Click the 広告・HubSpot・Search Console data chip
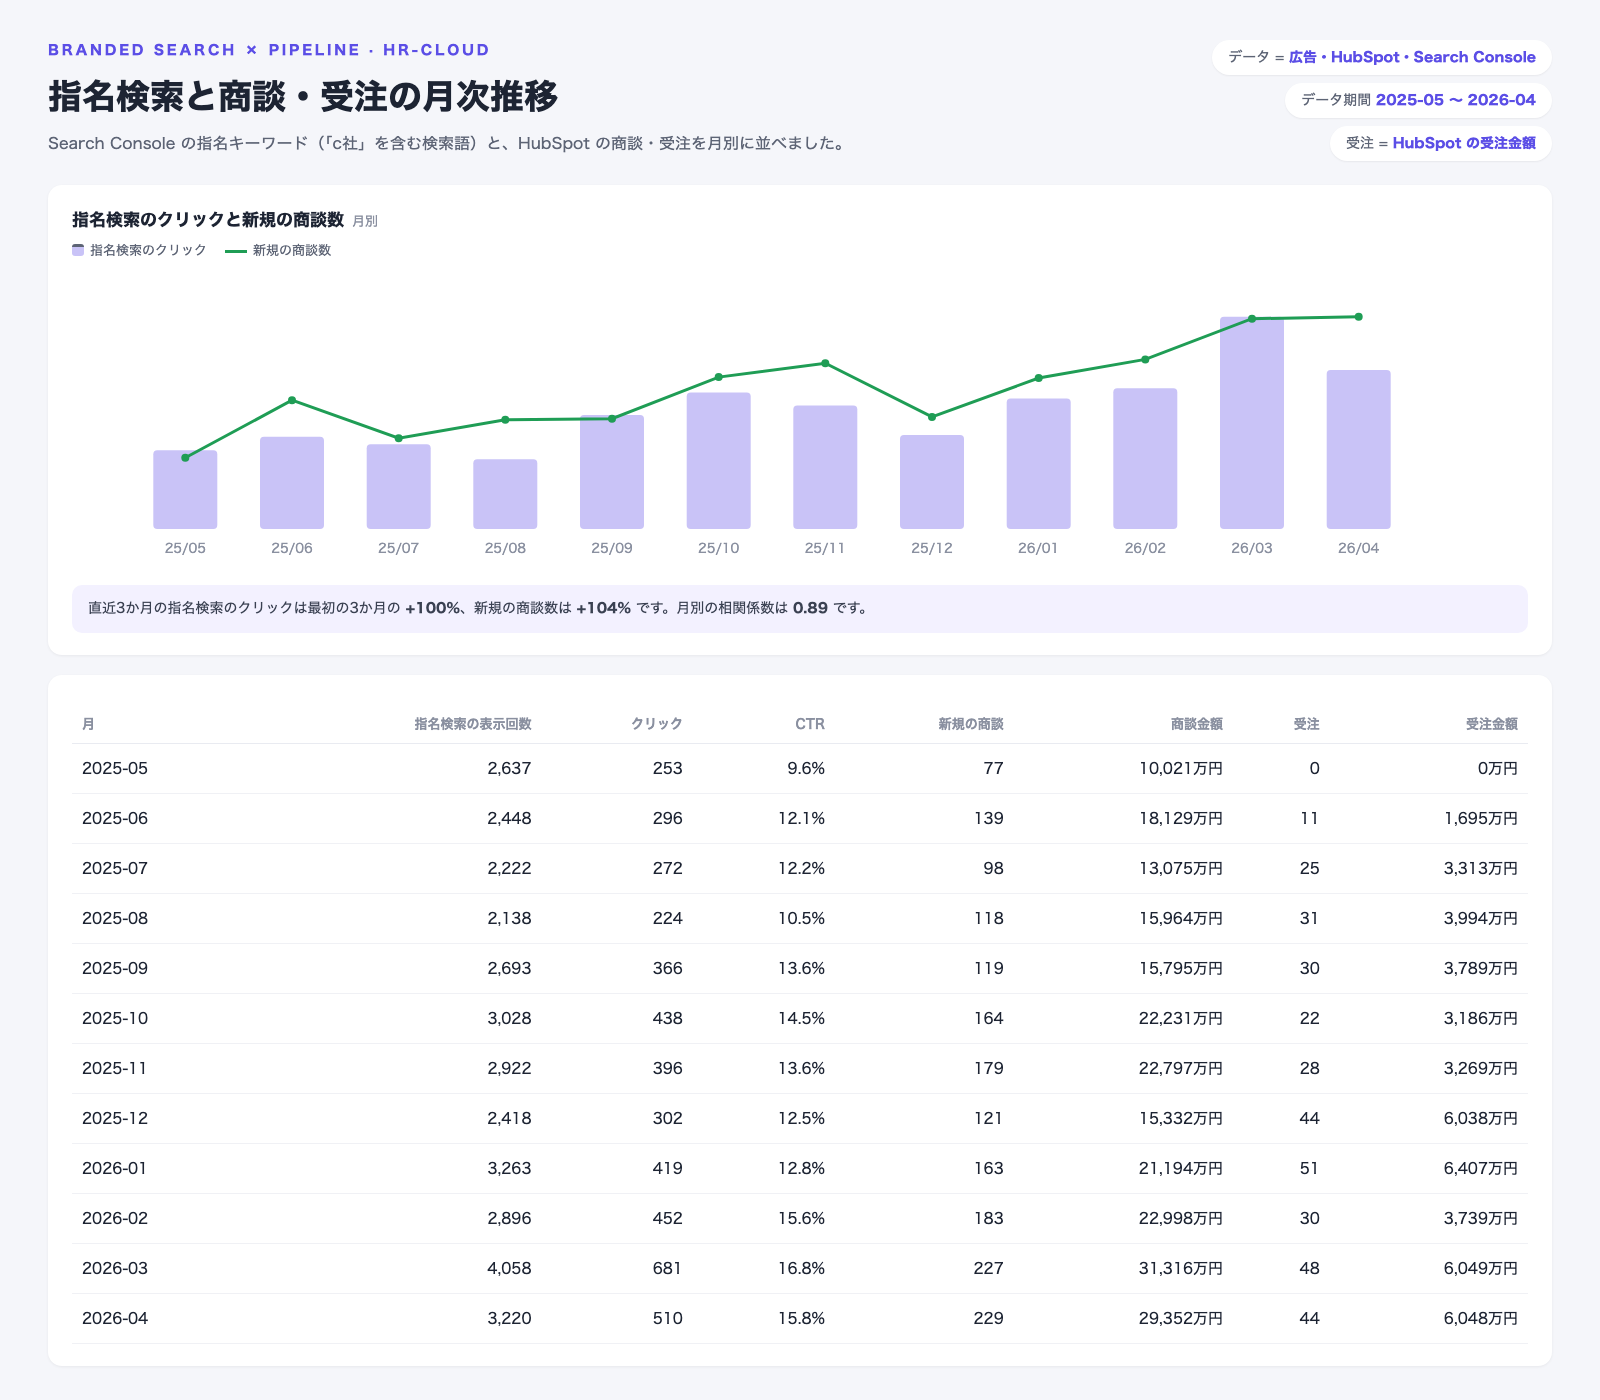Viewport: 1600px width, 1400px height. (x=1382, y=57)
